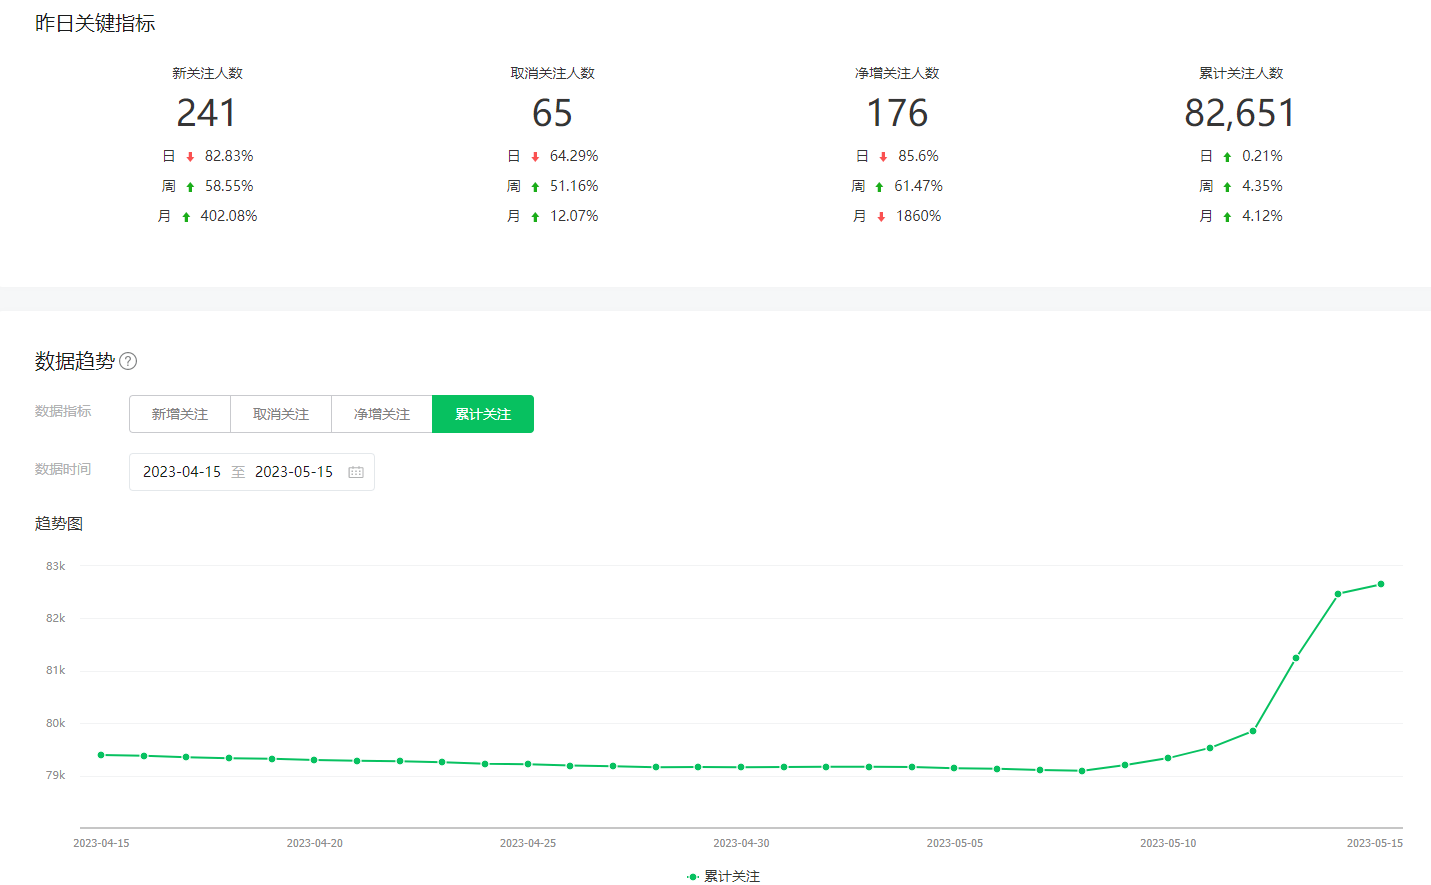This screenshot has height=885, width=1431.
Task: Select the 累计关注 green tab
Action: (x=483, y=414)
